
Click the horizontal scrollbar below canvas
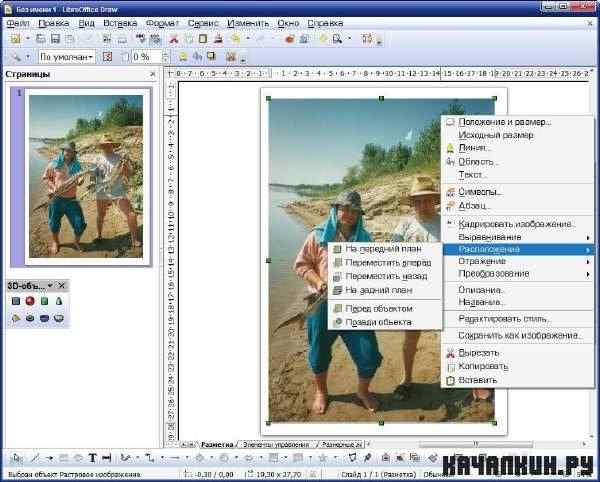(x=476, y=444)
